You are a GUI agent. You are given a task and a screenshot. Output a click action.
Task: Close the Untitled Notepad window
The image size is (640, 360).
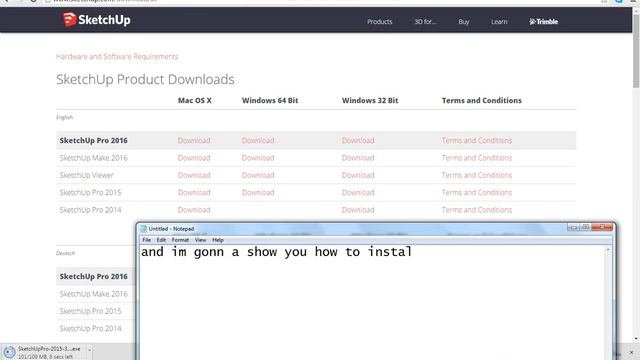602,227
